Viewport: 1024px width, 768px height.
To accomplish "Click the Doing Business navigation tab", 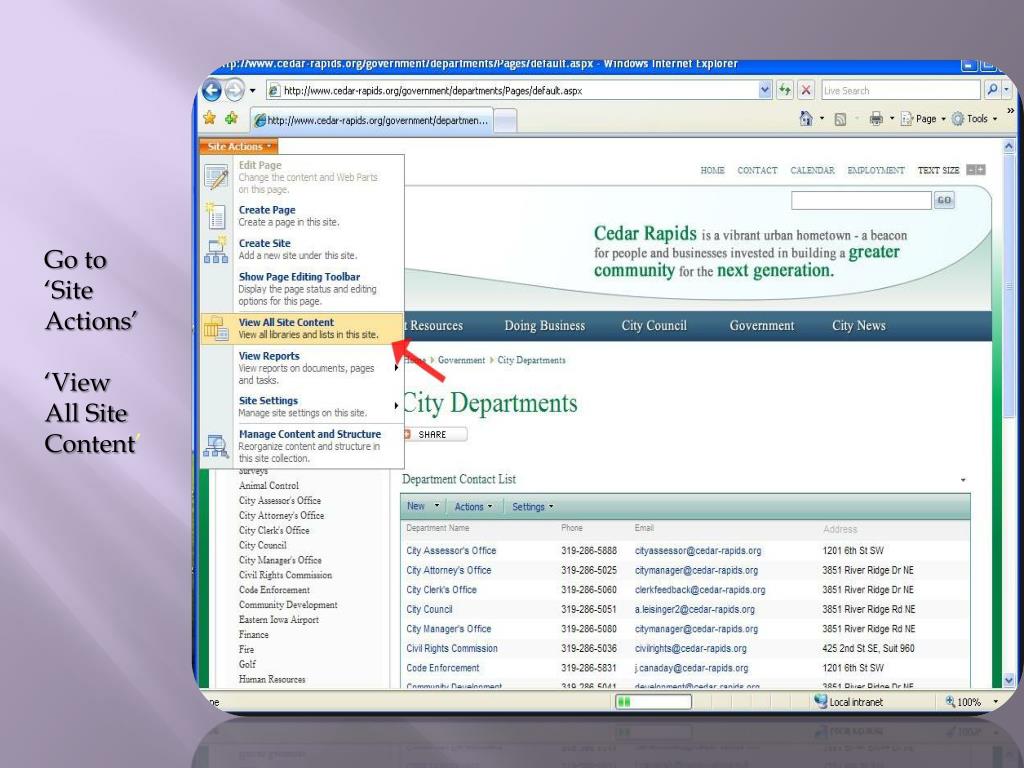I will click(545, 326).
